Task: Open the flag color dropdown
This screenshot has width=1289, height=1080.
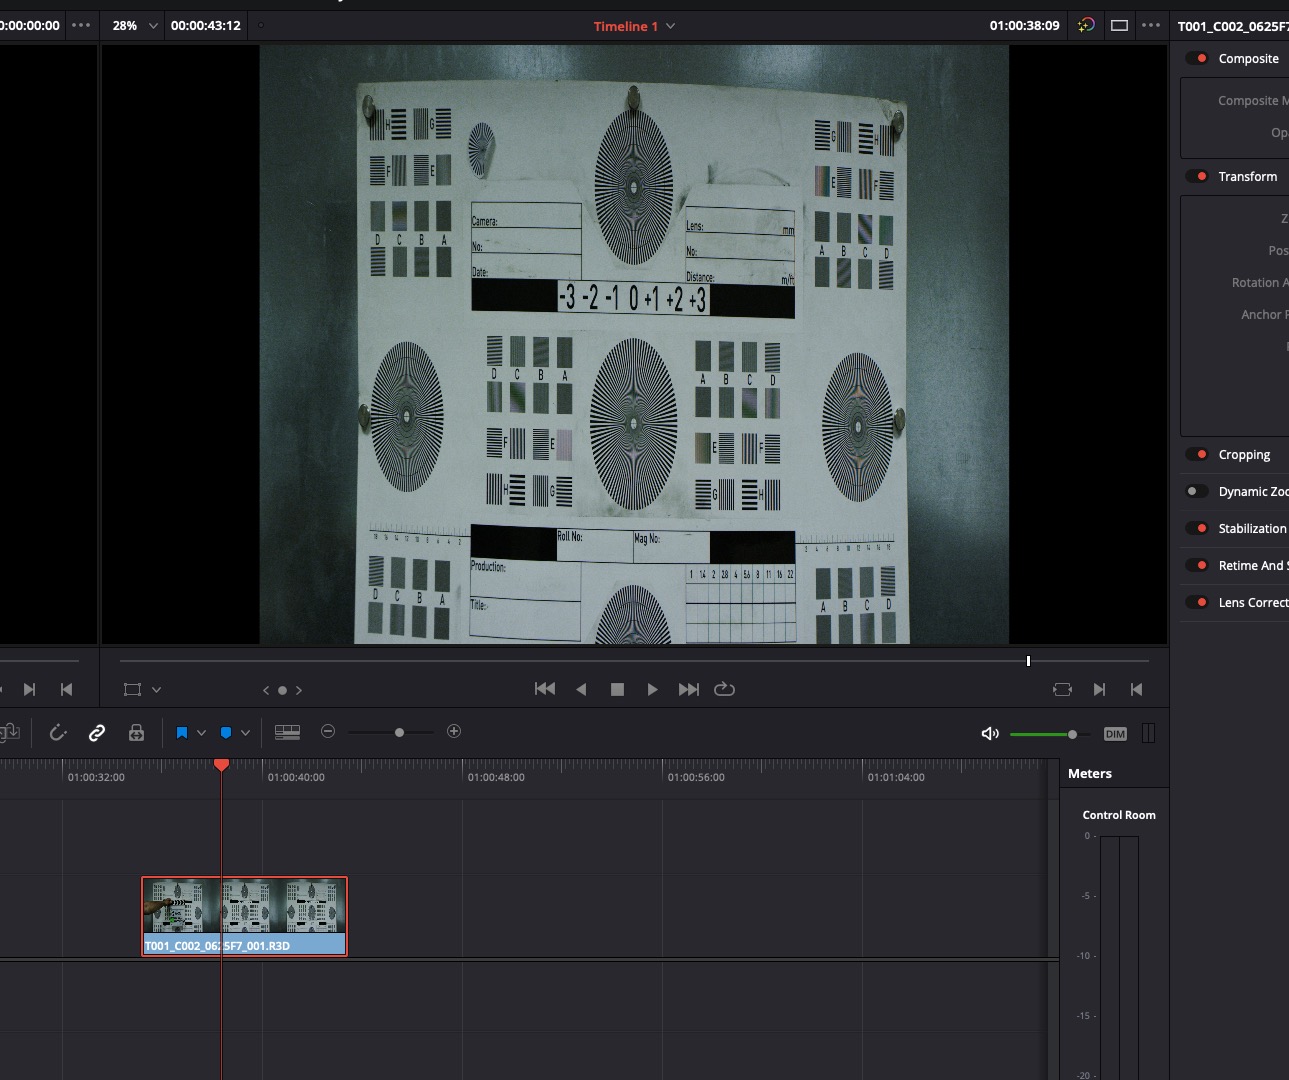Action: click(x=201, y=733)
